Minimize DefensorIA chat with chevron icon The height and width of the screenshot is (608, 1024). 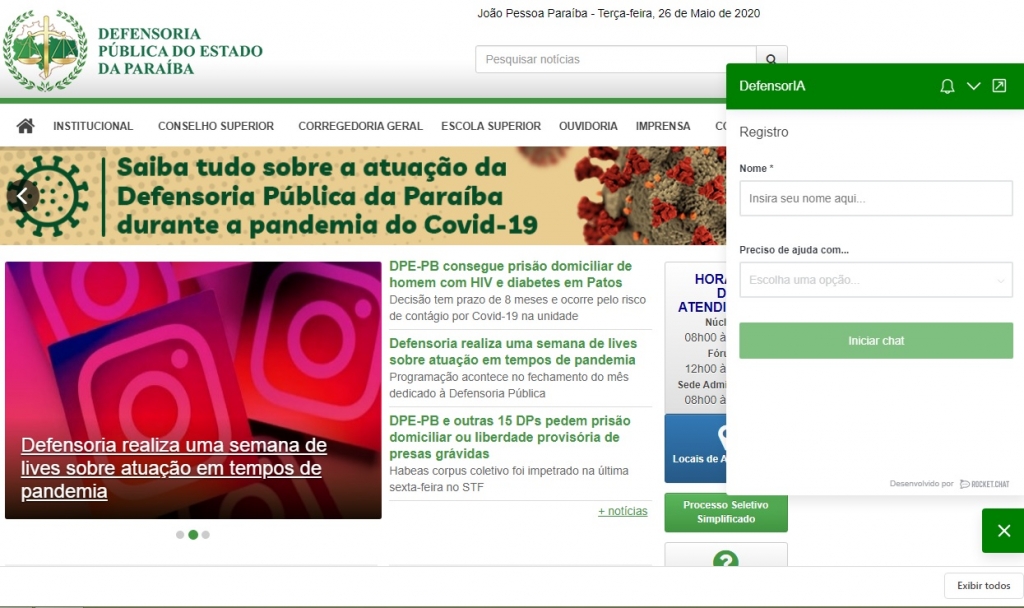(973, 86)
